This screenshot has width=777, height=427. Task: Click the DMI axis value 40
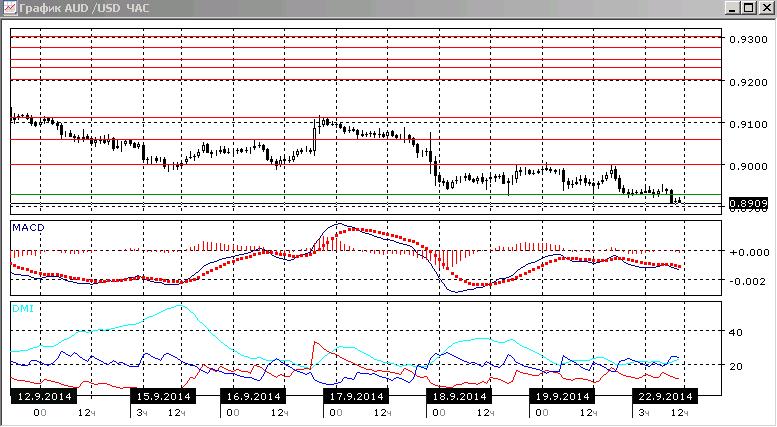pos(736,332)
